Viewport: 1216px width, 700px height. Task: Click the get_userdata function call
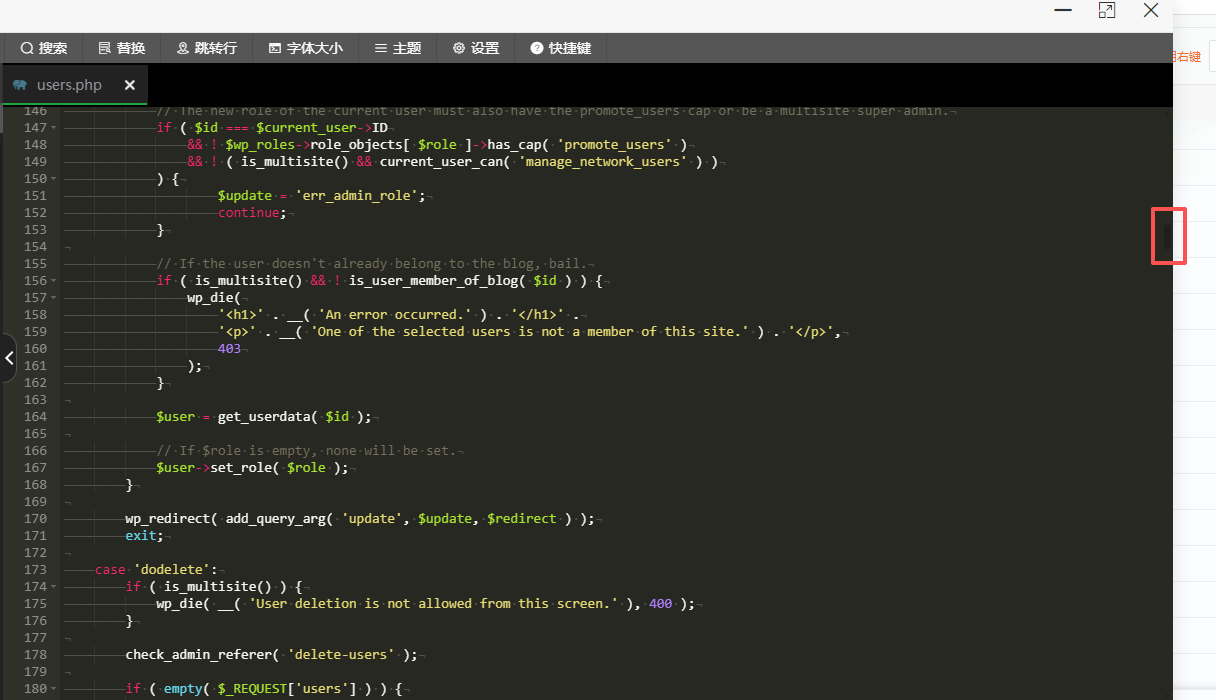point(263,417)
